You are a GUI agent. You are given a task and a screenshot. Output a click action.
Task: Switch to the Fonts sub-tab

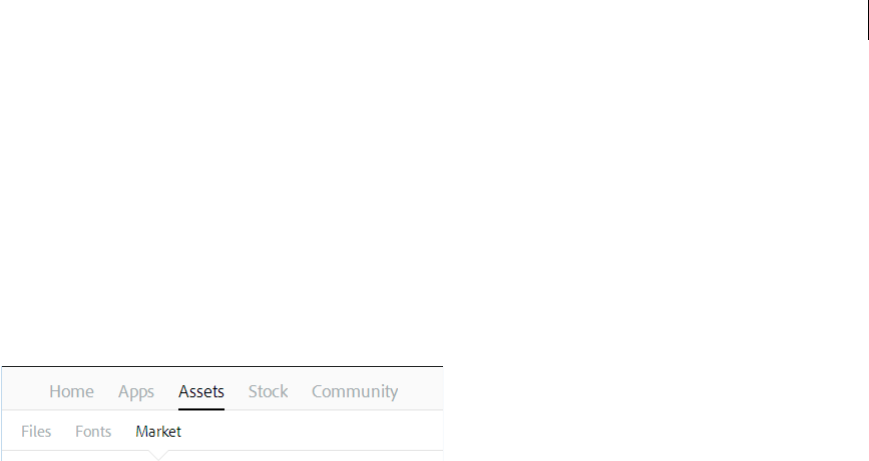coord(93,432)
